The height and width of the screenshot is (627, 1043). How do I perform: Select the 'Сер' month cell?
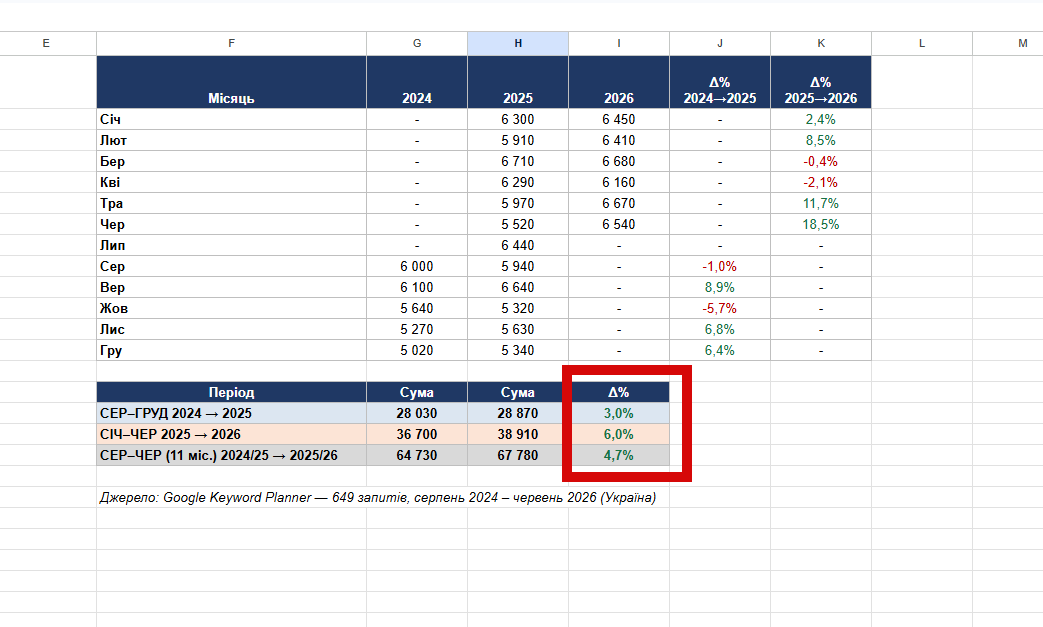[231, 267]
